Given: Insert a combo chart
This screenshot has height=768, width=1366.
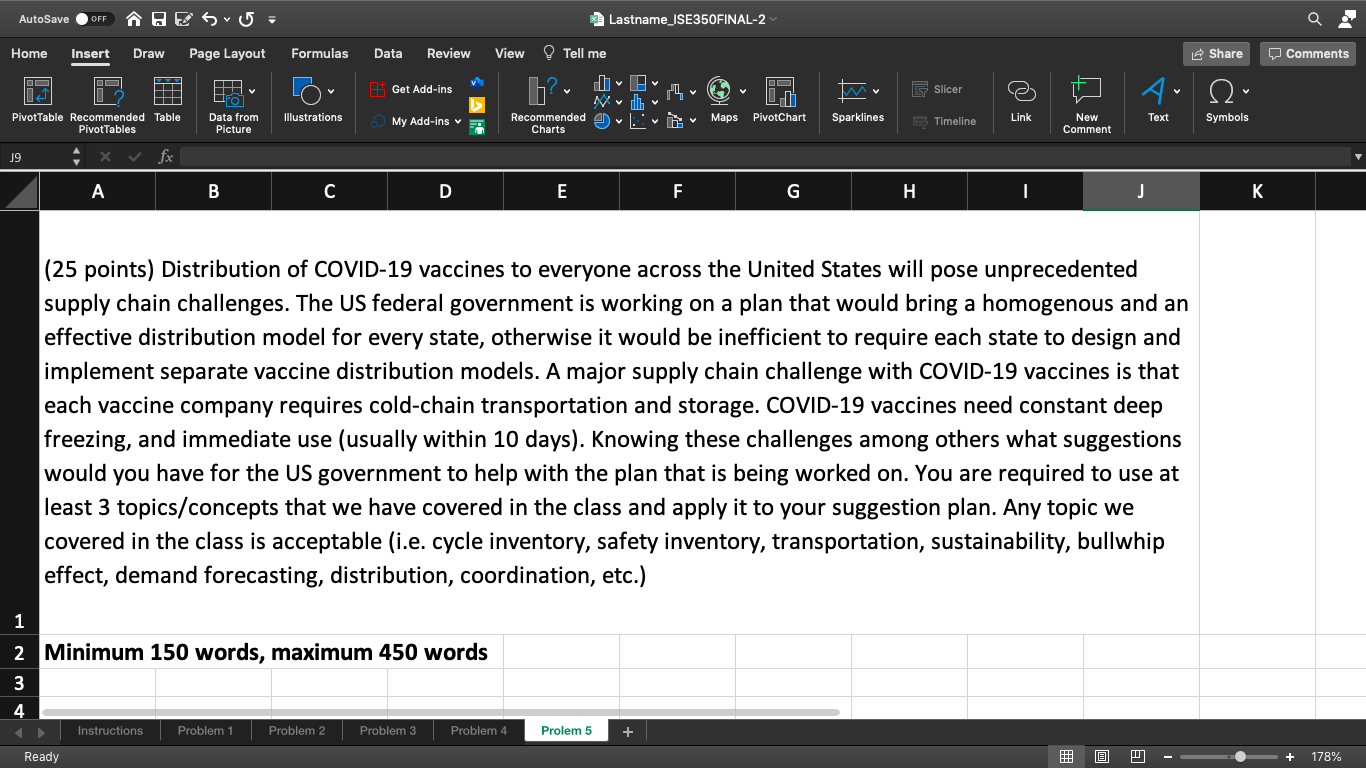Looking at the screenshot, I should coord(675,121).
